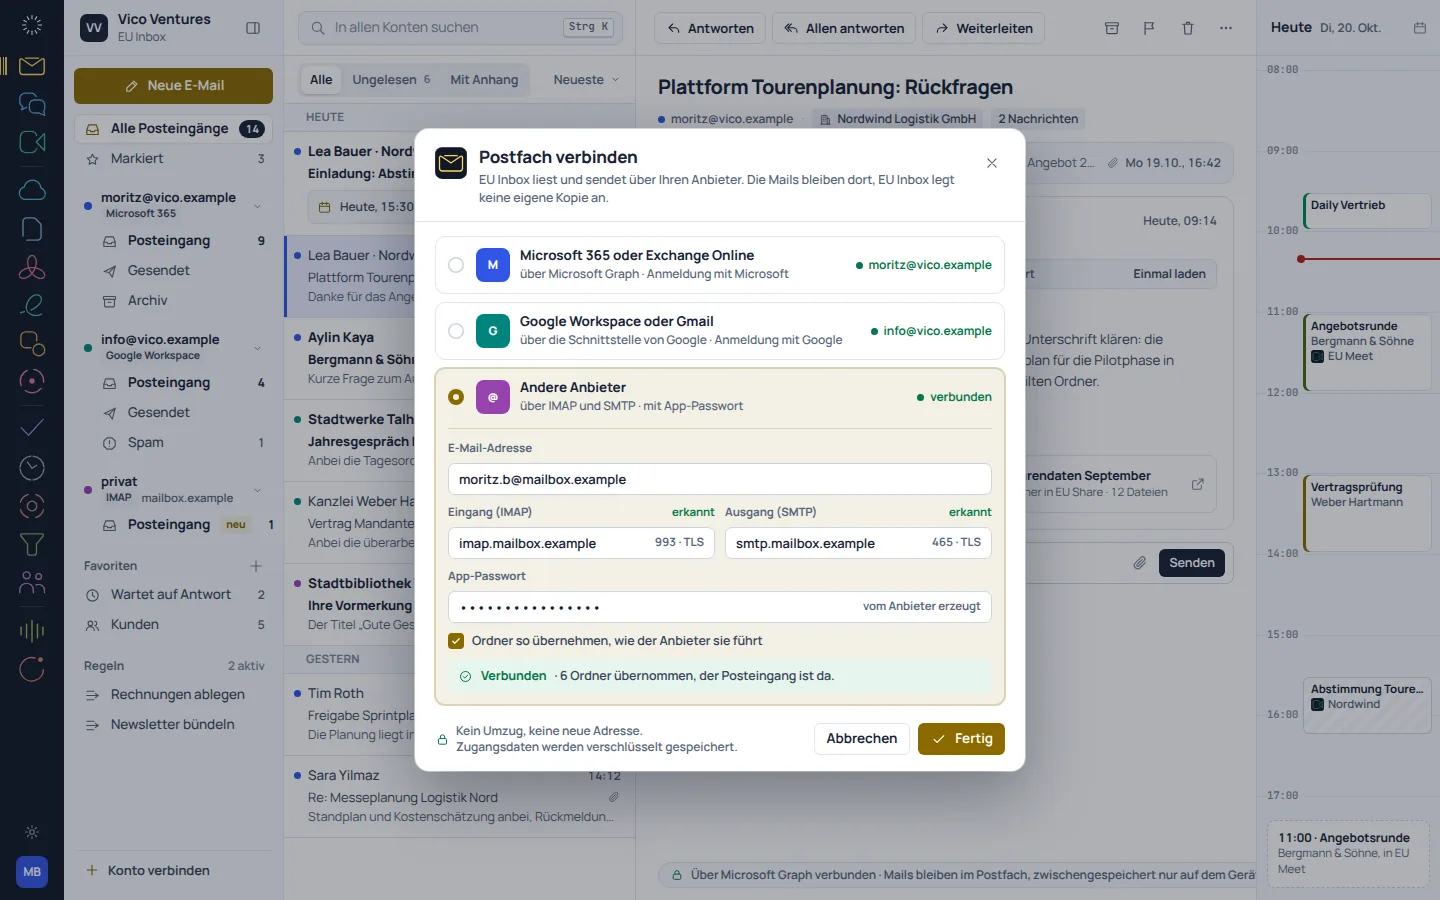Screen dimensions: 1440x900
Task: Open the chat bubbles icon in the left rail
Action: pyautogui.click(x=32, y=104)
